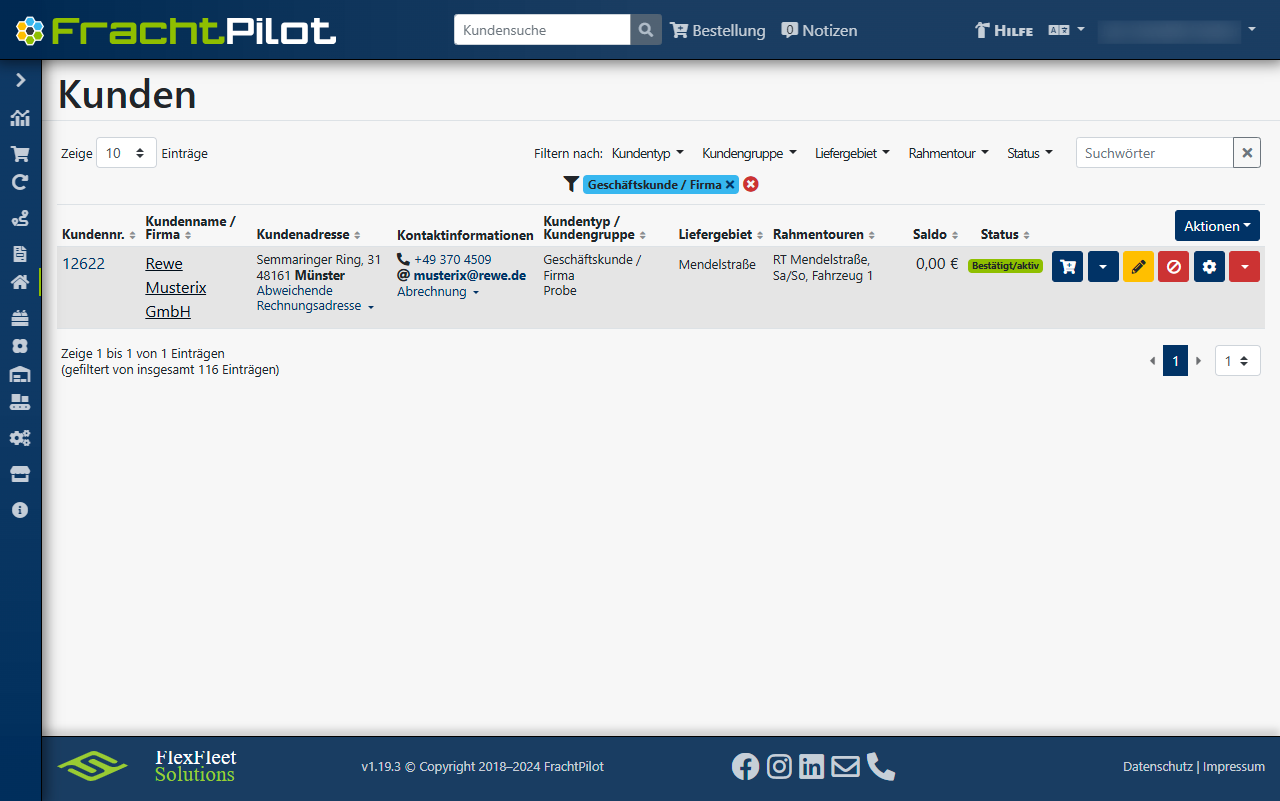Click the add-to-cart order button for Rewe Musterix
This screenshot has width=1280, height=801.
1067,267
